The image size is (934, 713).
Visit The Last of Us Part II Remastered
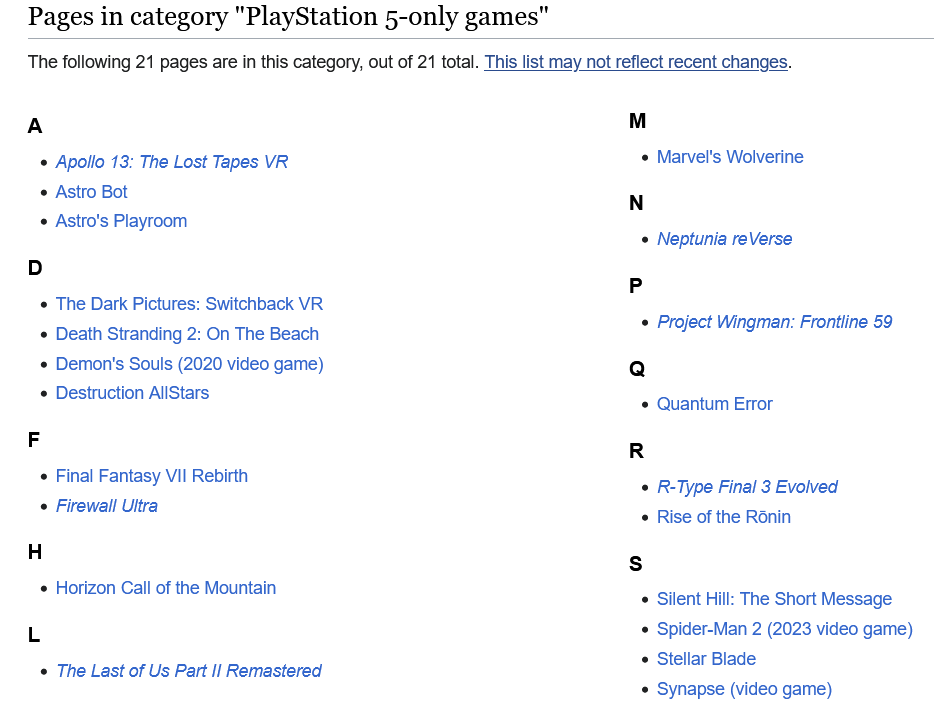tap(188, 671)
